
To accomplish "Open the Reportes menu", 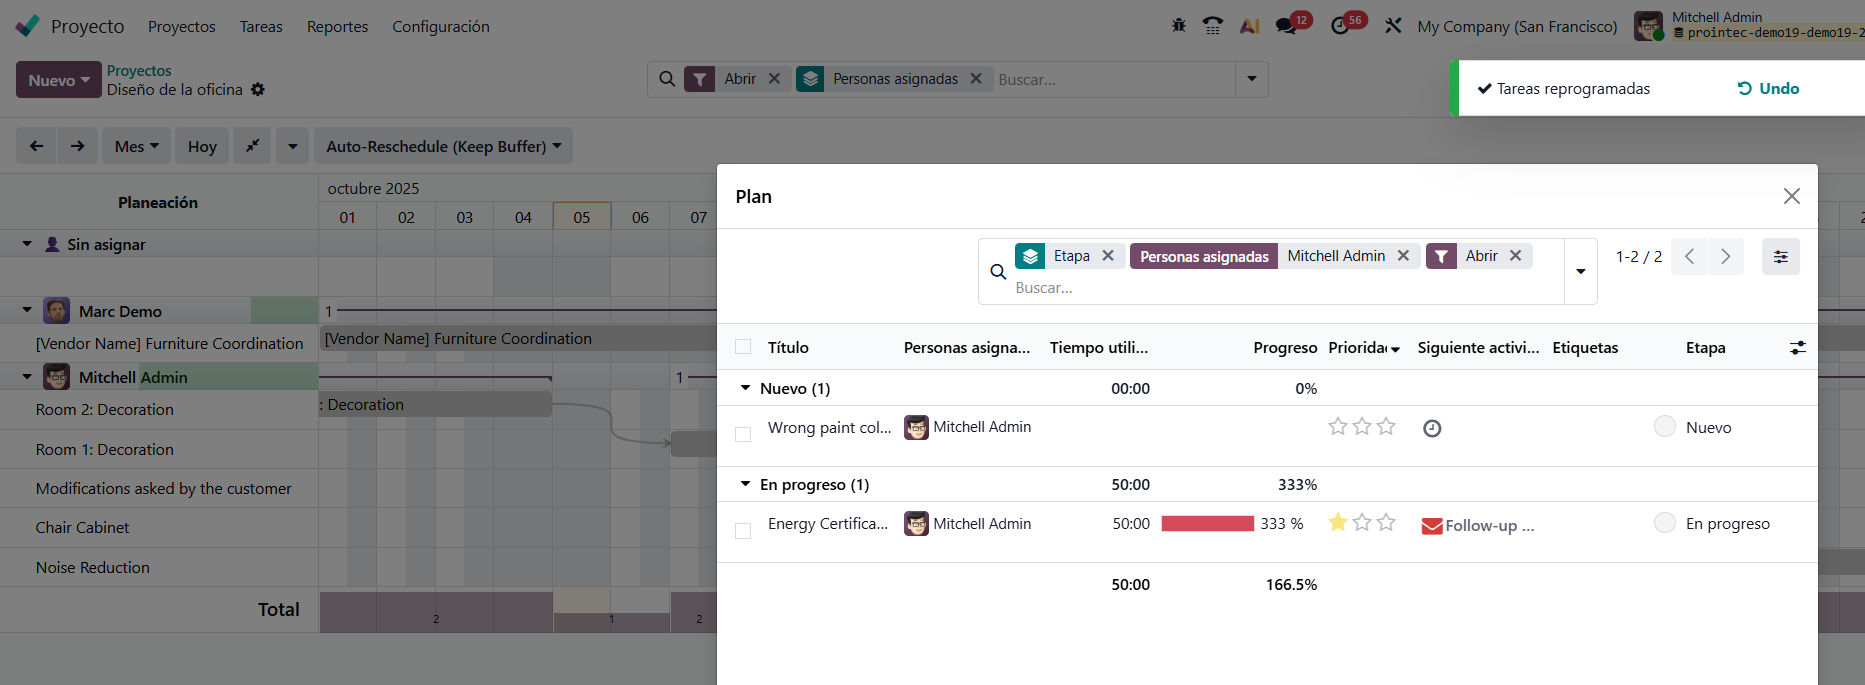I will pos(337,27).
